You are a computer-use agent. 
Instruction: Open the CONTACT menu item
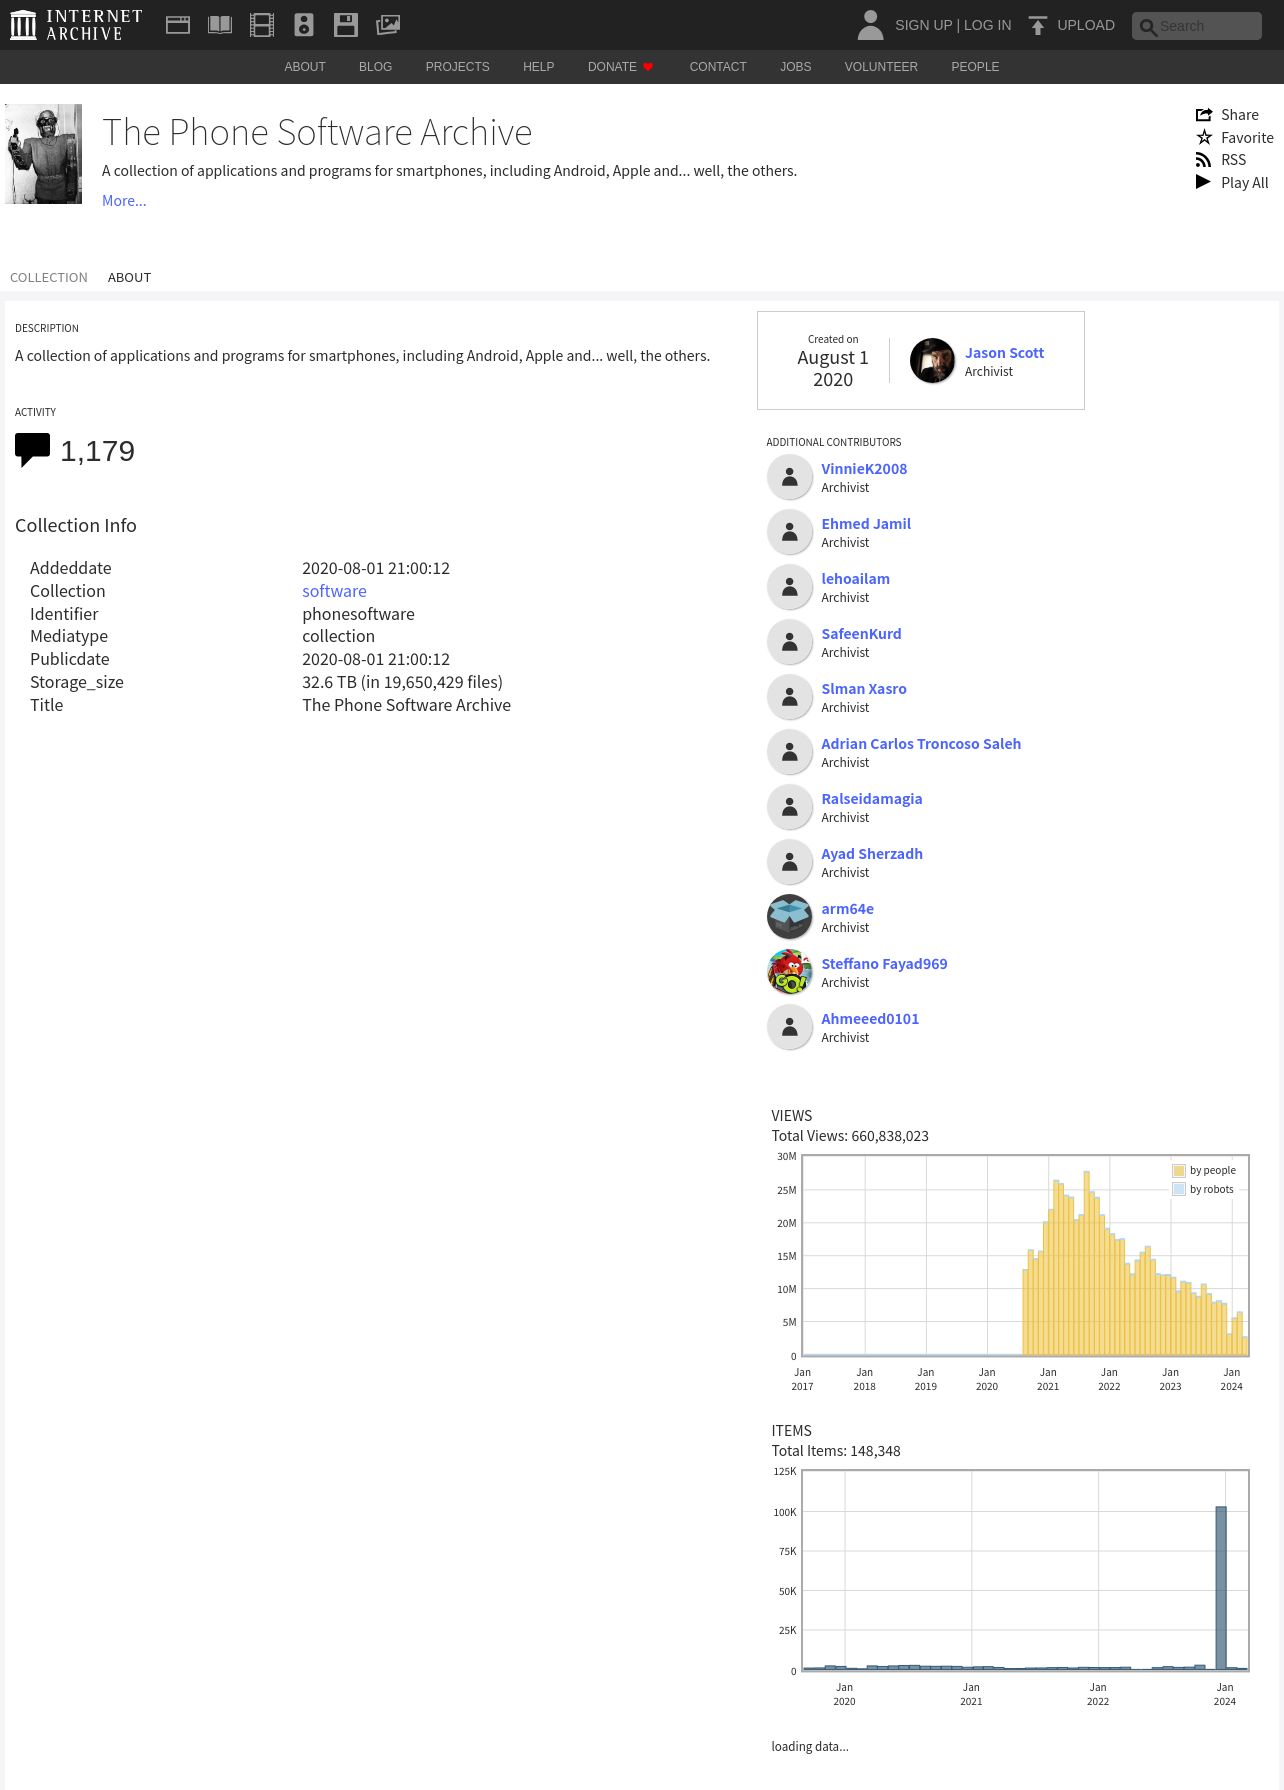[718, 67]
